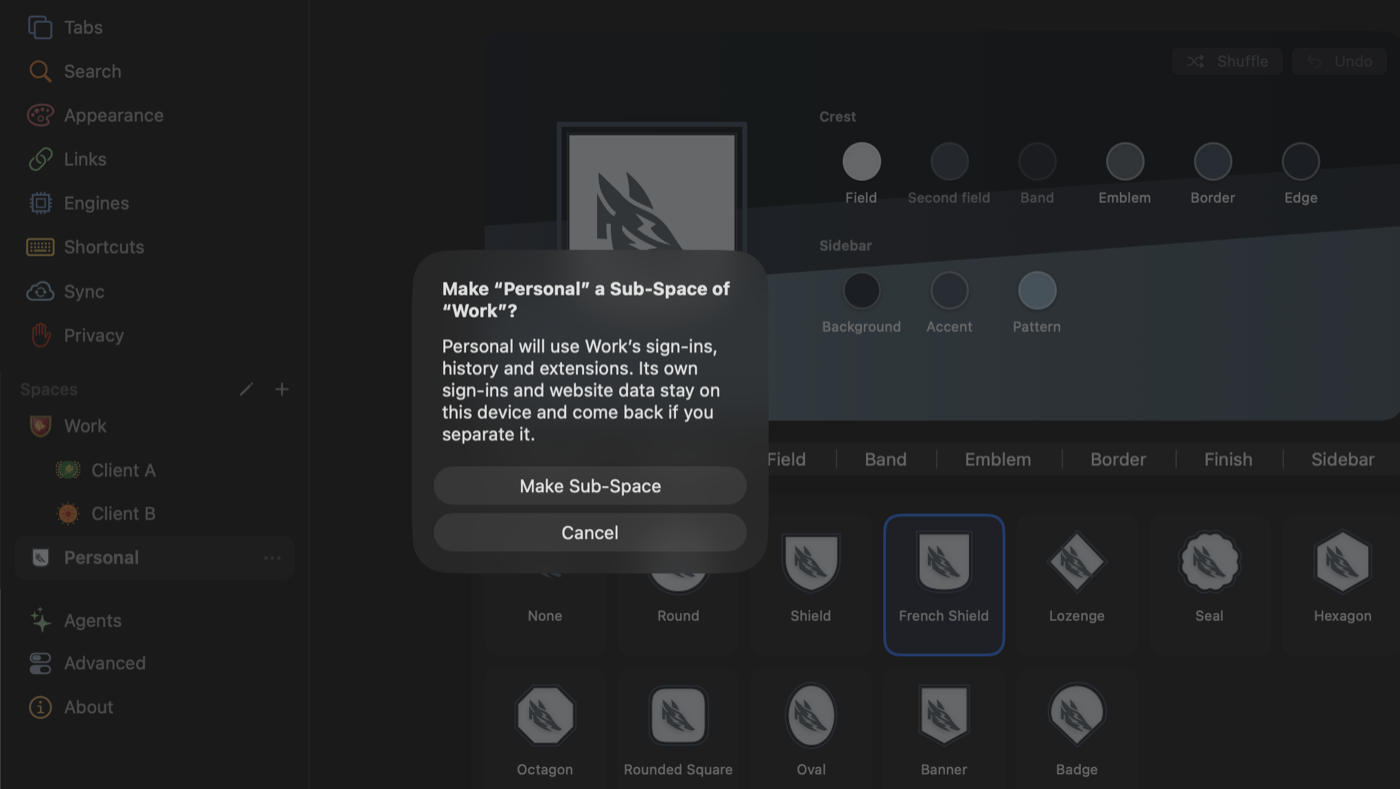Switch to the Border tab
The image size is (1400, 789).
click(x=1118, y=459)
